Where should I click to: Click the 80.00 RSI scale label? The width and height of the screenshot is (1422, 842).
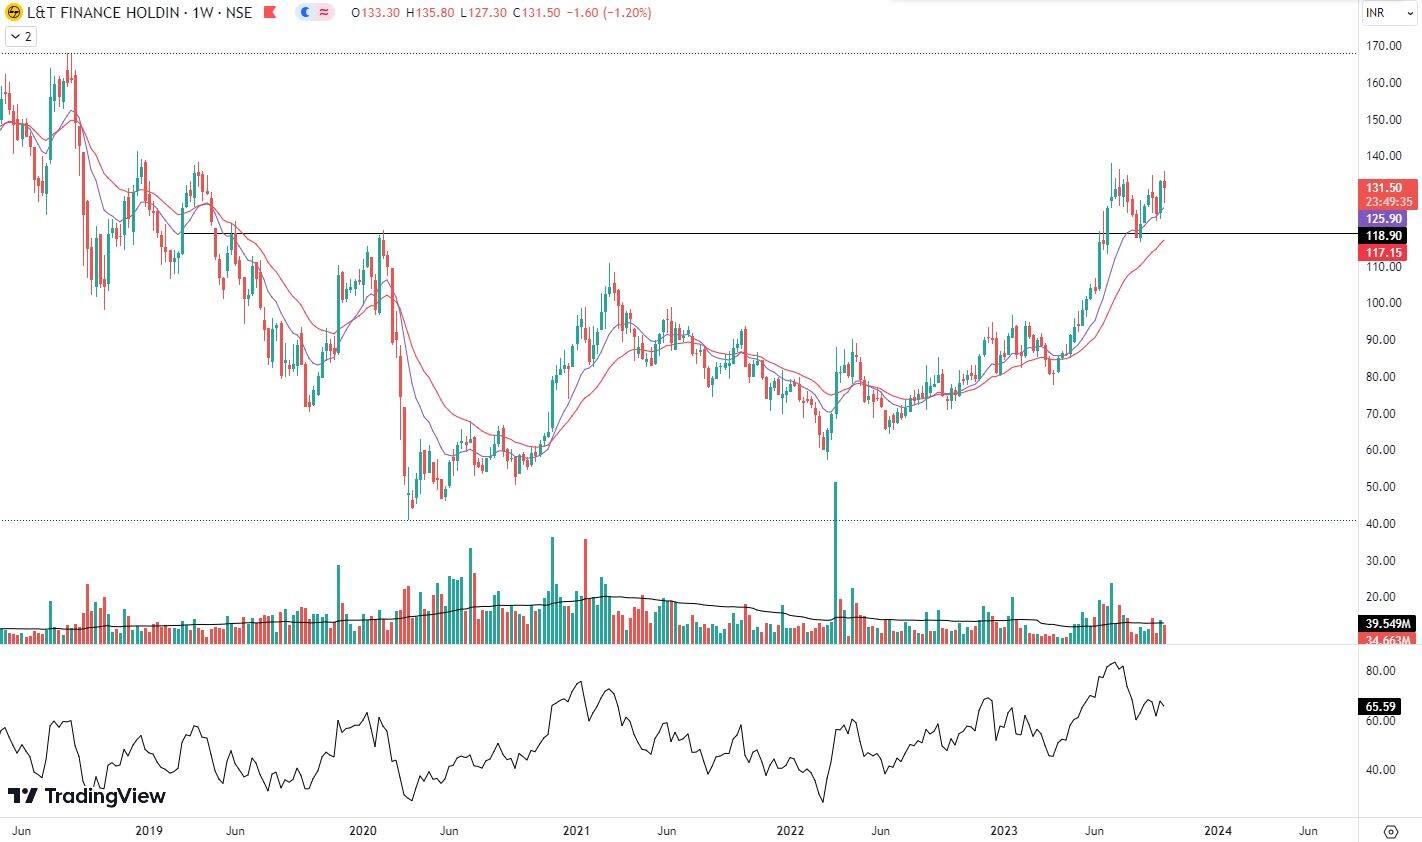pos(1383,671)
